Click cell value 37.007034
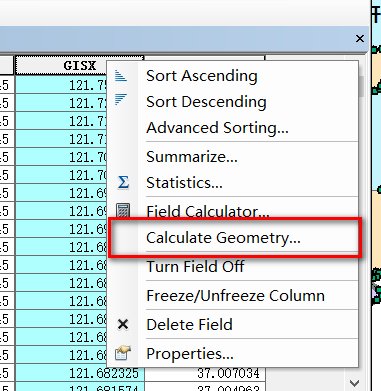The height and width of the screenshot is (391, 381). [205, 373]
